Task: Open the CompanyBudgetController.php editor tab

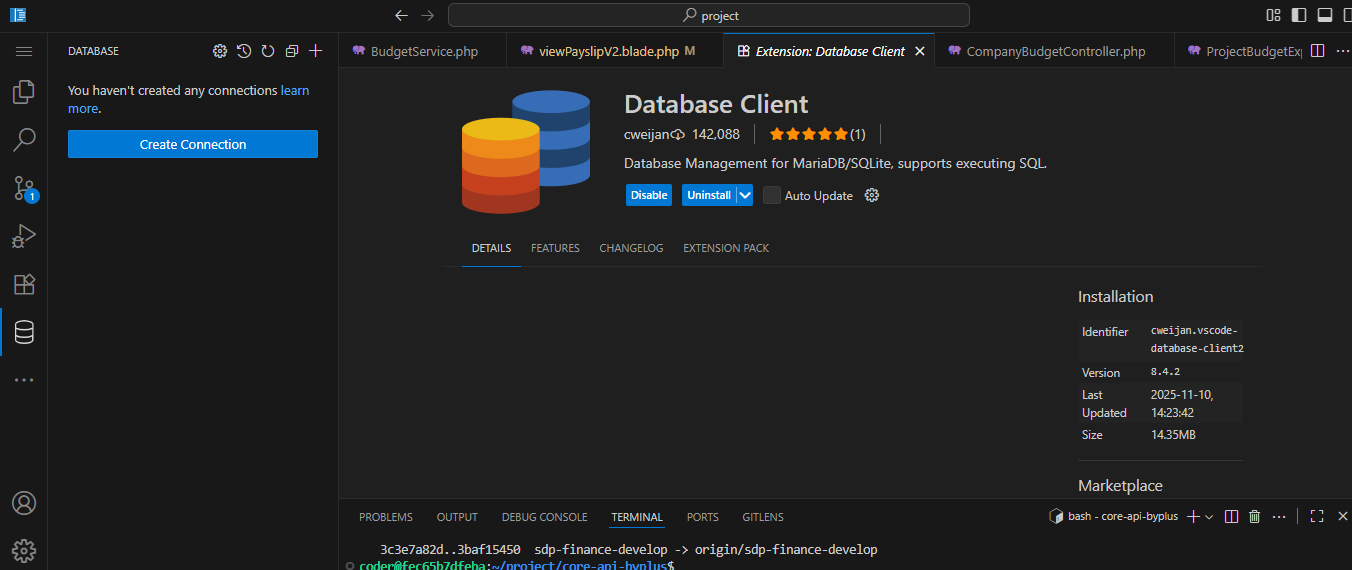Action: (x=1047, y=51)
